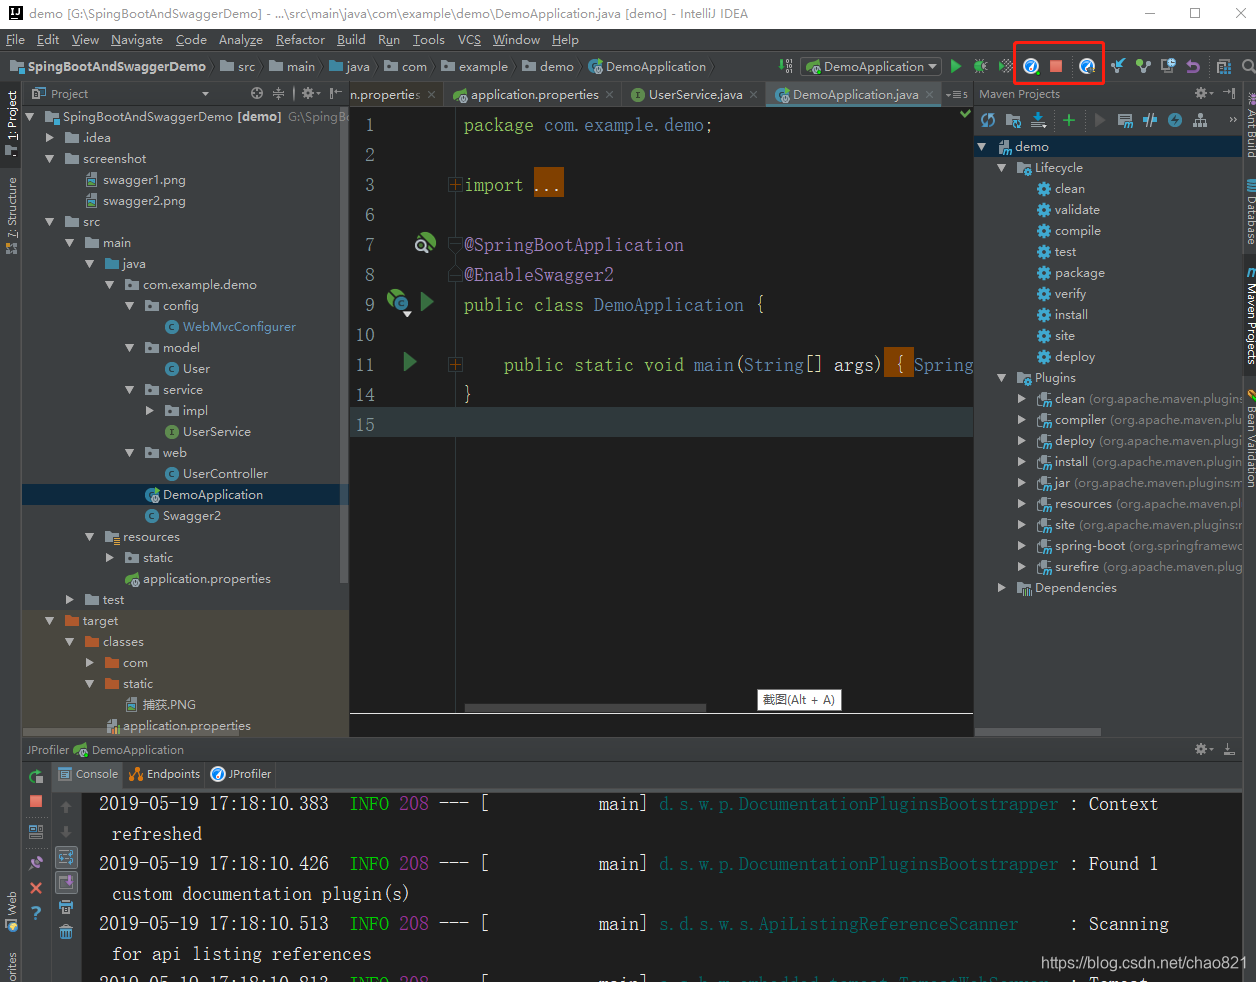Open Maven Projects settings gear

pyautogui.click(x=1203, y=93)
